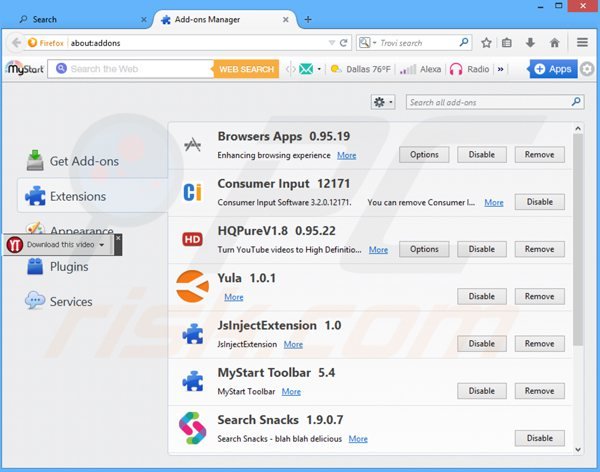
Task: Open the Alexa rank toolbar item
Action: click(x=420, y=69)
